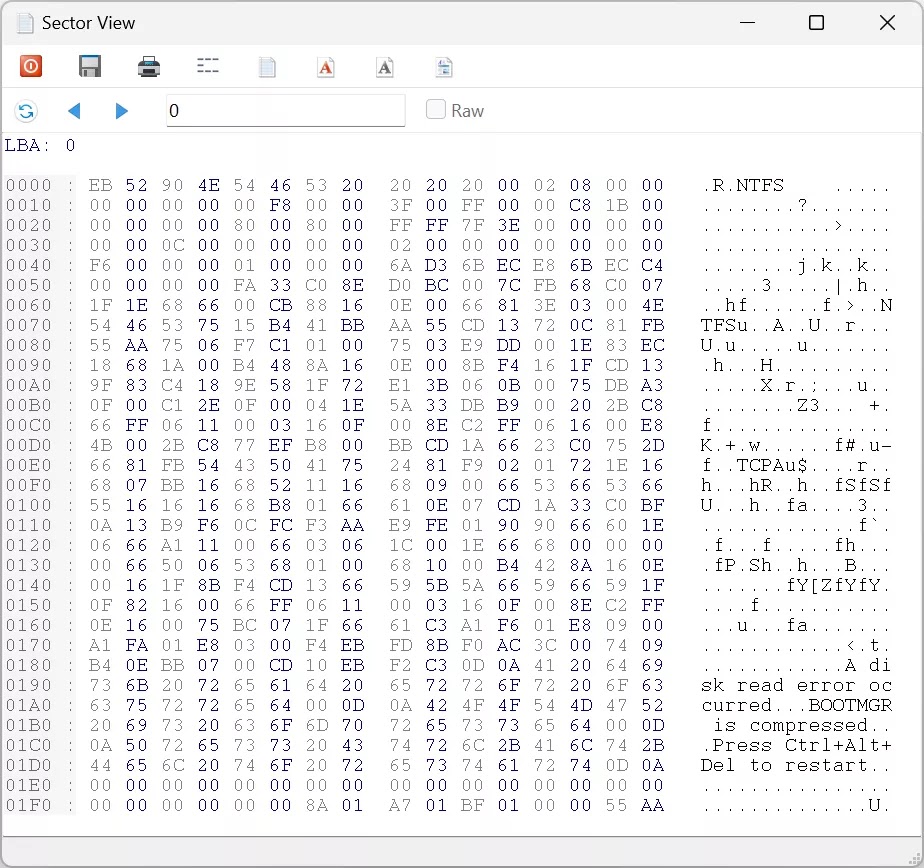Viewport: 924px width, 868px height.
Task: Click the NTFS text in the ASCII column
Action: (754, 185)
